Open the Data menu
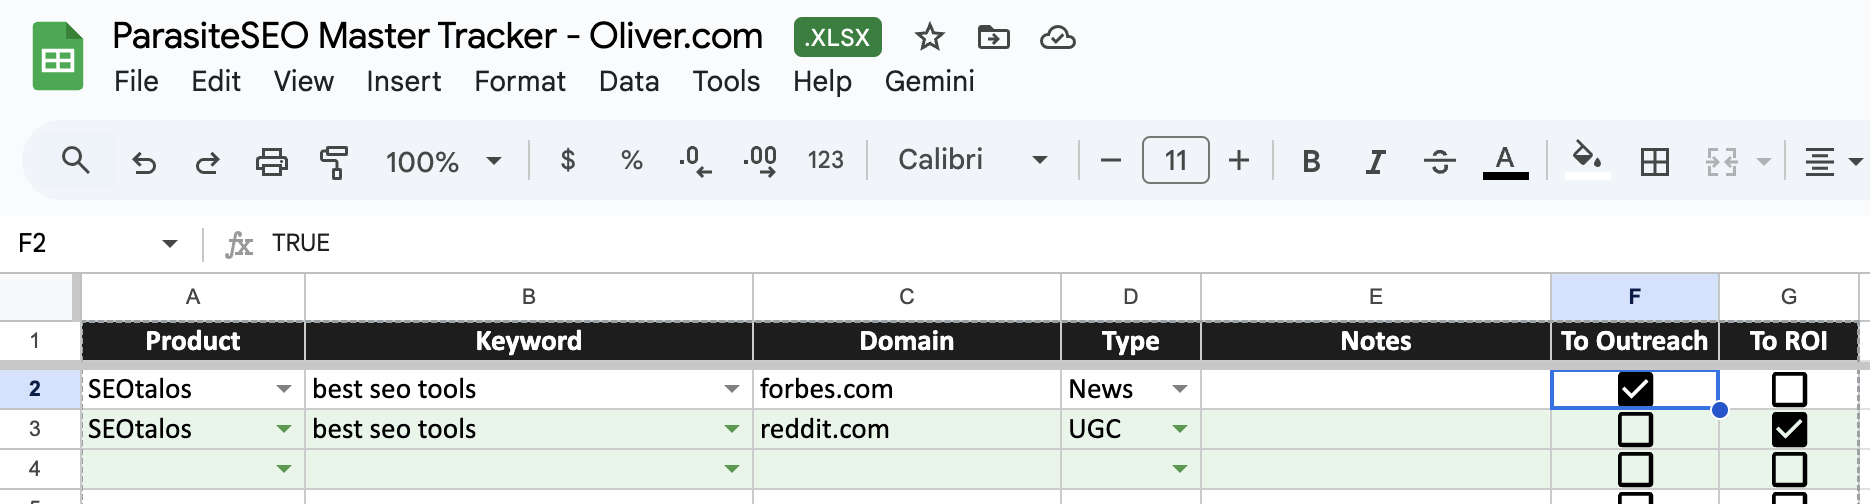The height and width of the screenshot is (504, 1870). (x=629, y=81)
